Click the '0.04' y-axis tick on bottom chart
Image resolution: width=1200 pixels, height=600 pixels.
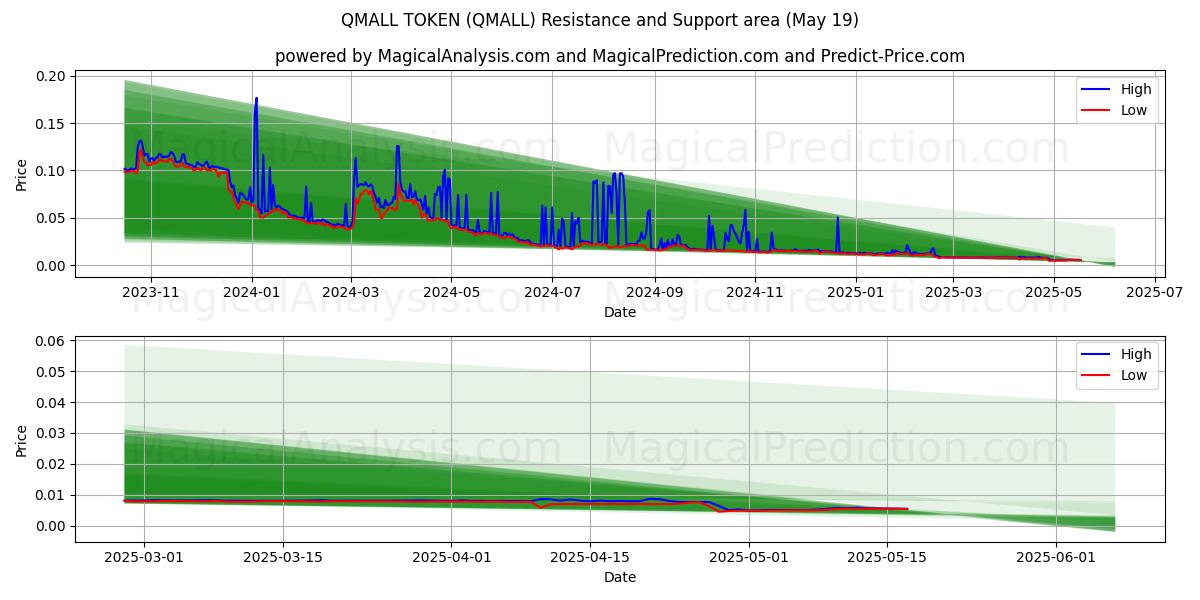pos(53,403)
